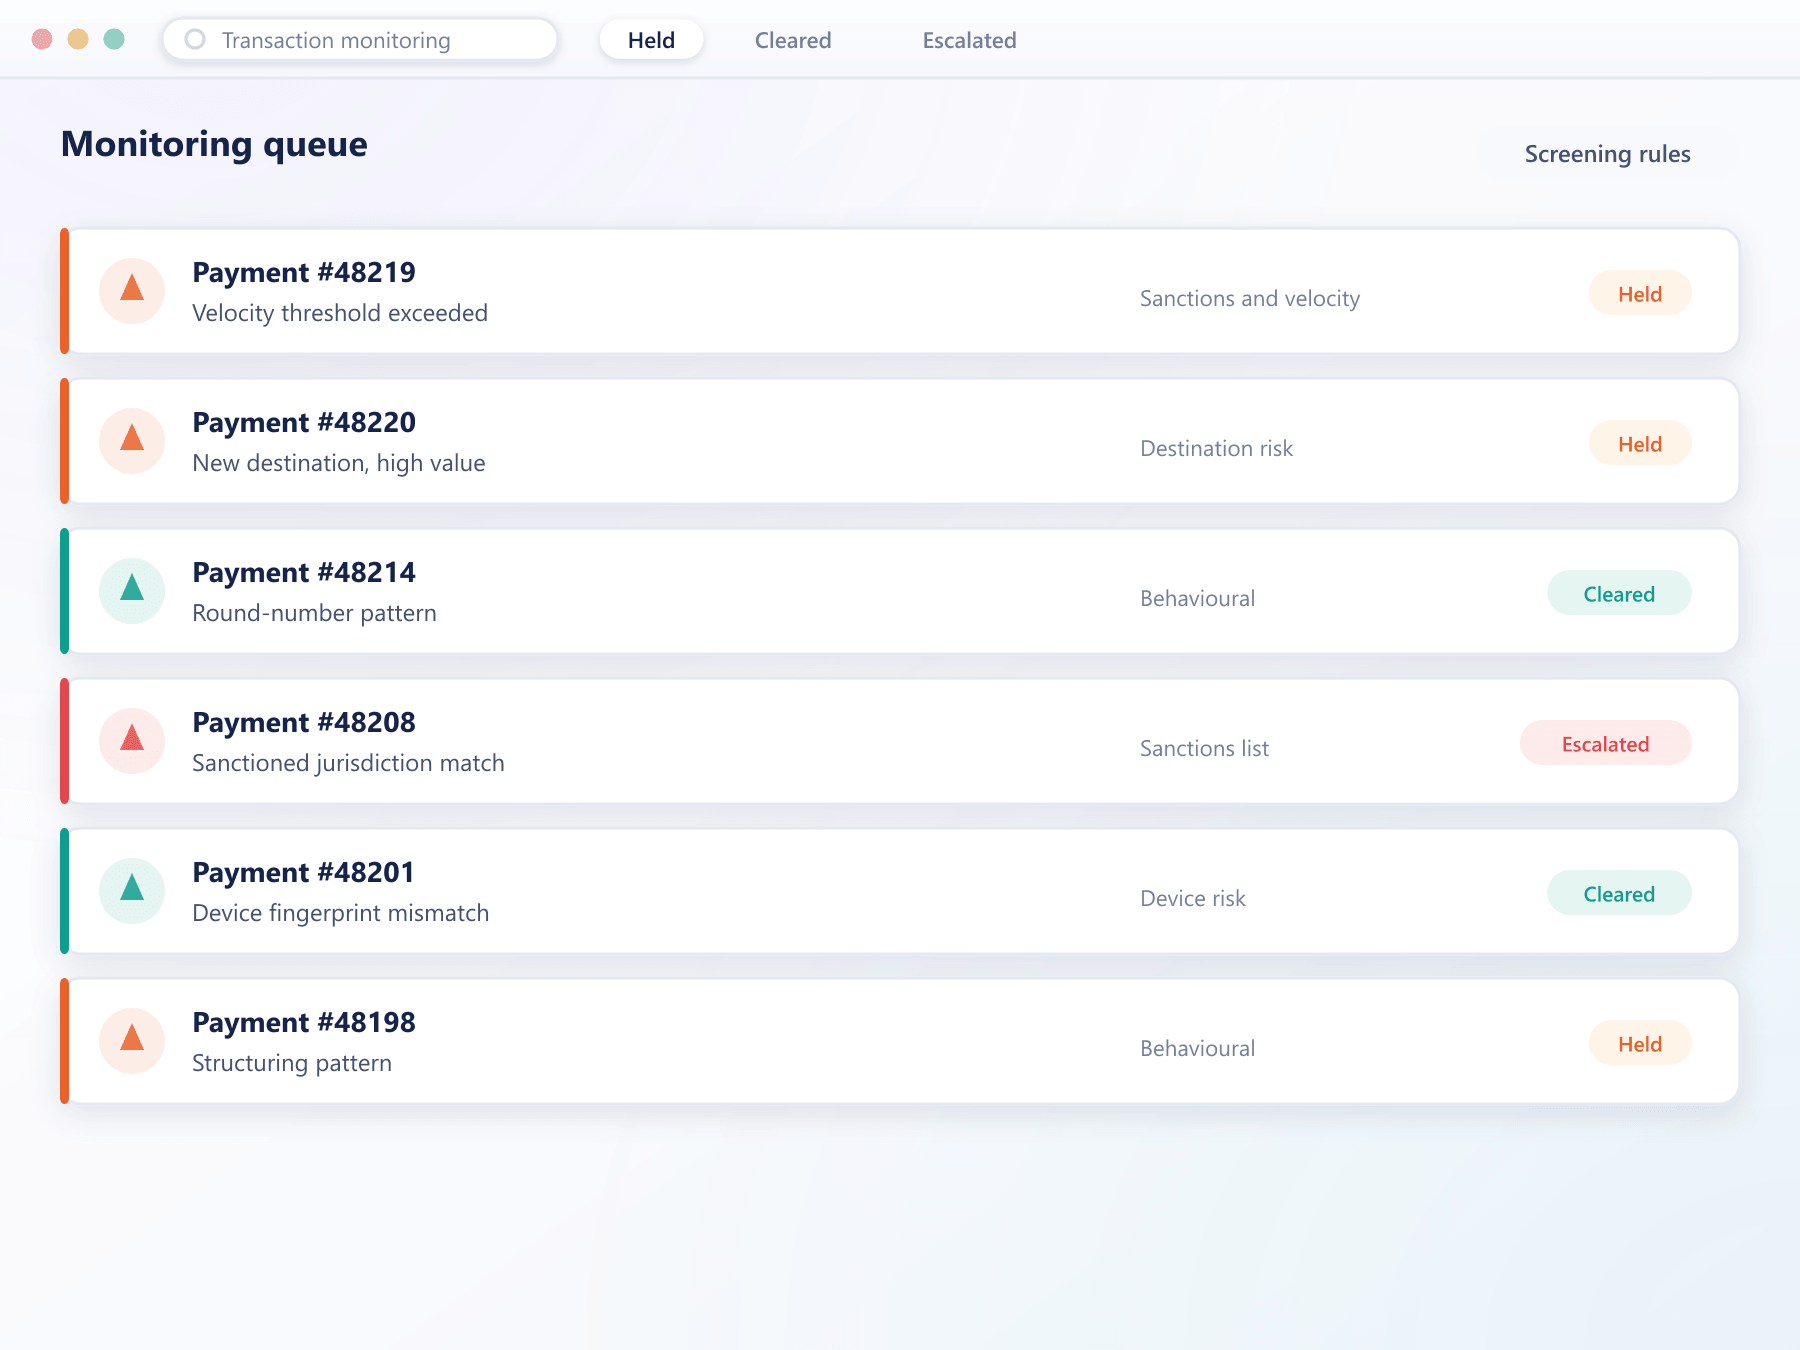Click the 'Sanctions list' rule label
1800x1350 pixels.
(1204, 749)
